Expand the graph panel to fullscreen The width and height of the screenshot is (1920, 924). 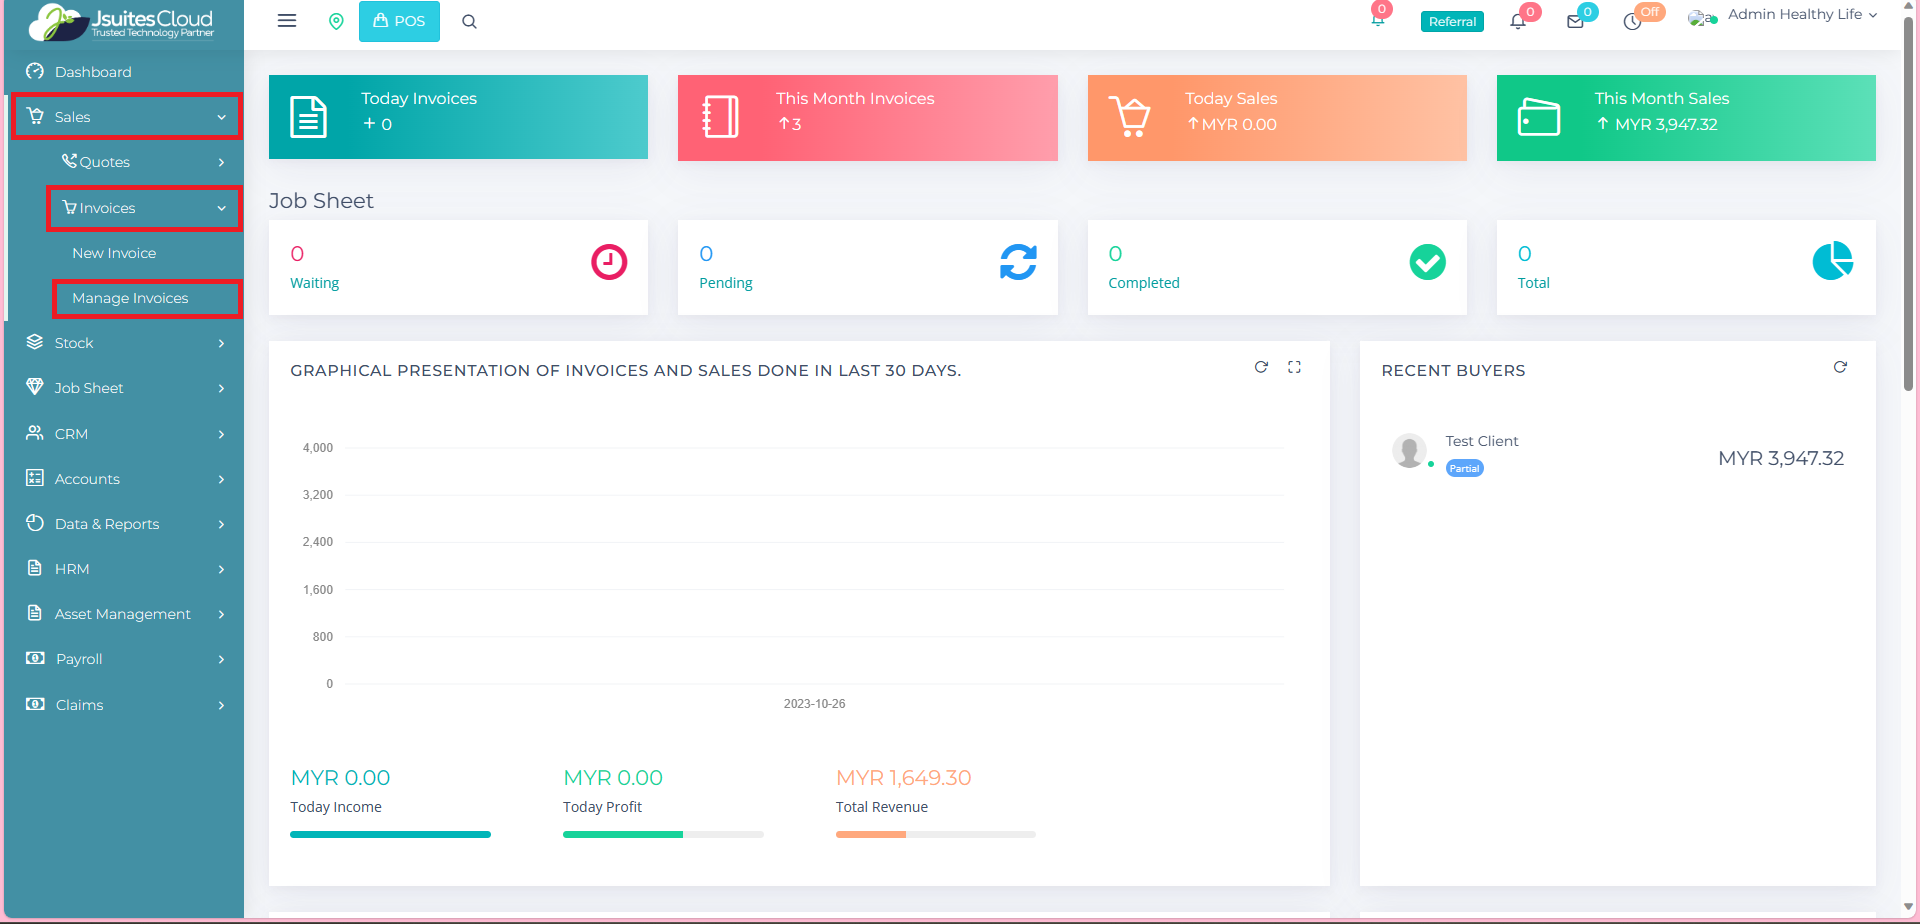point(1294,367)
